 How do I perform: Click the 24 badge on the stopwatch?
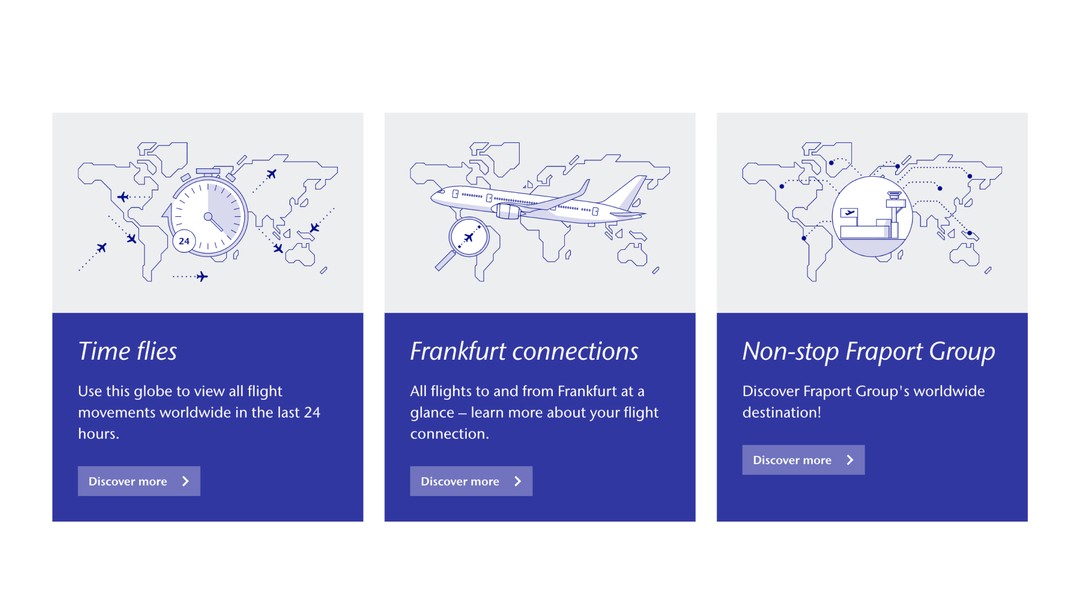[183, 241]
